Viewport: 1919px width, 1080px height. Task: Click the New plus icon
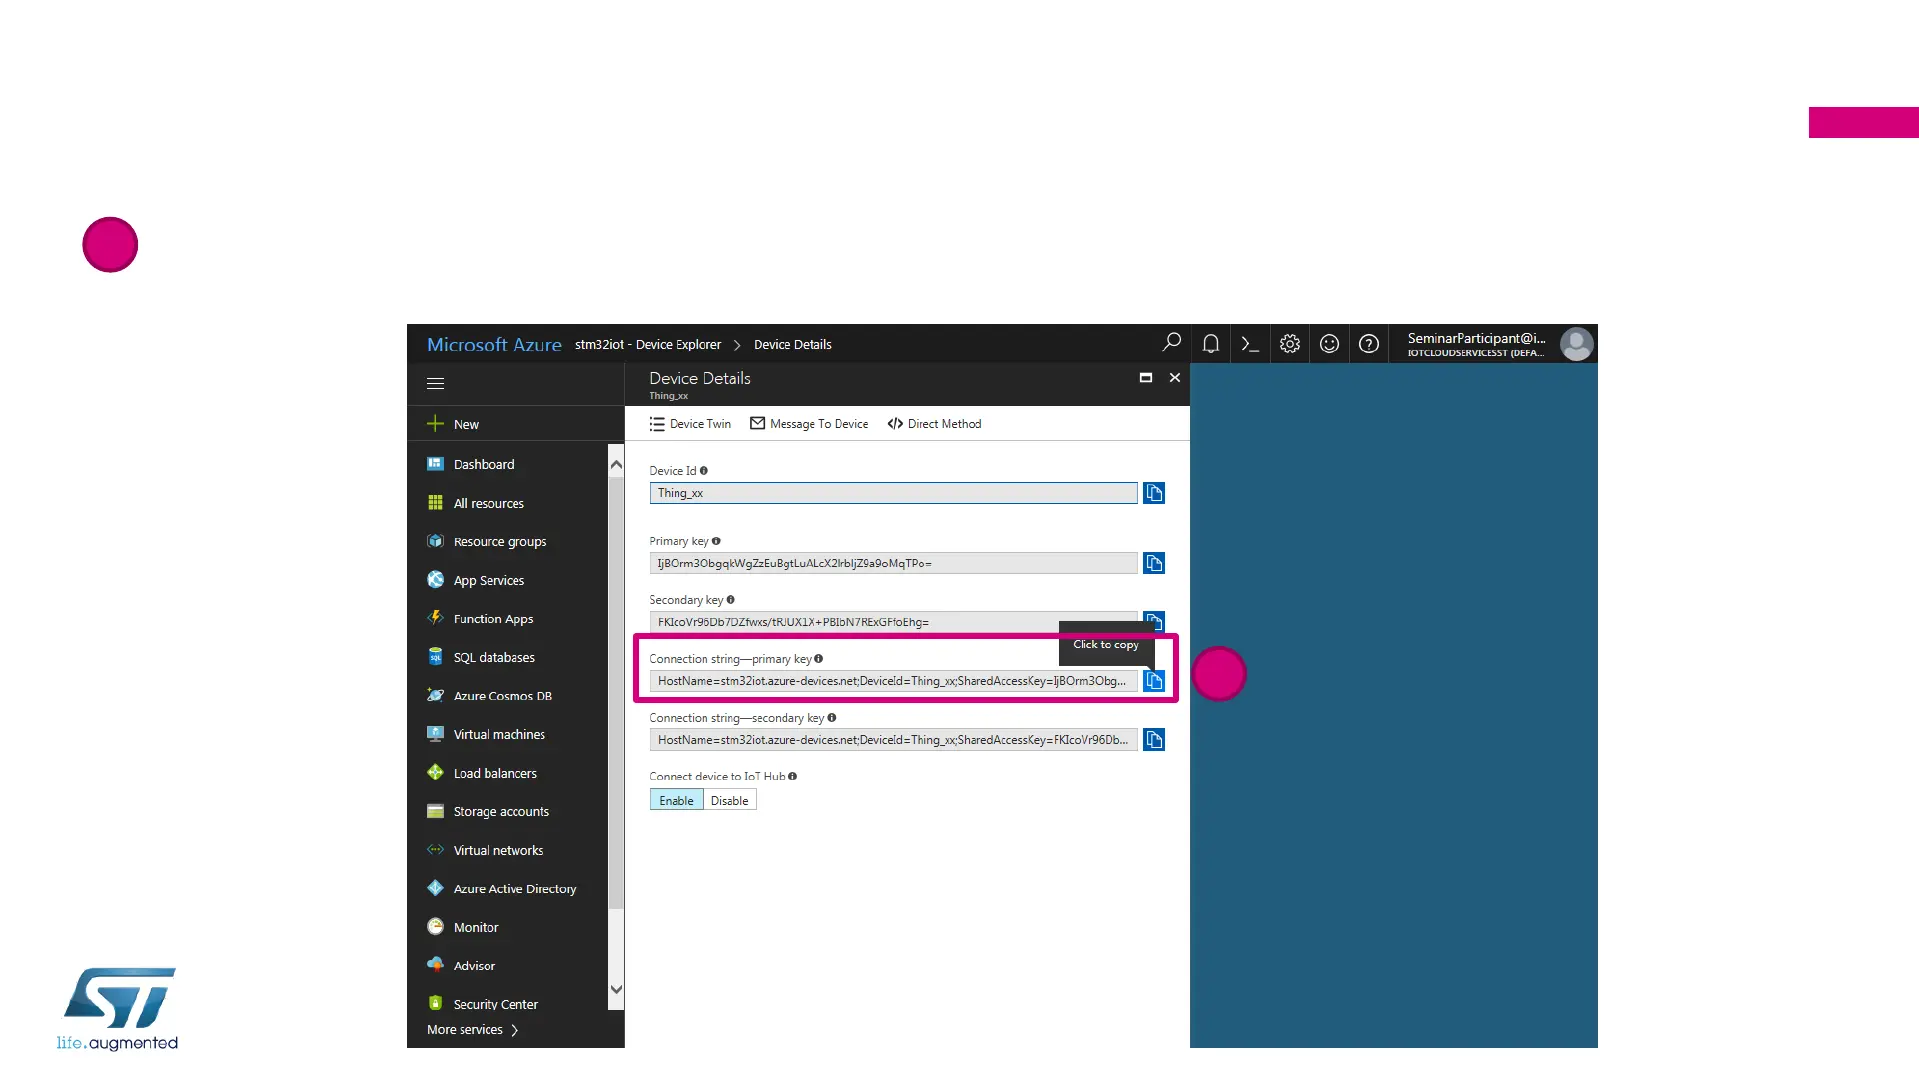point(435,424)
